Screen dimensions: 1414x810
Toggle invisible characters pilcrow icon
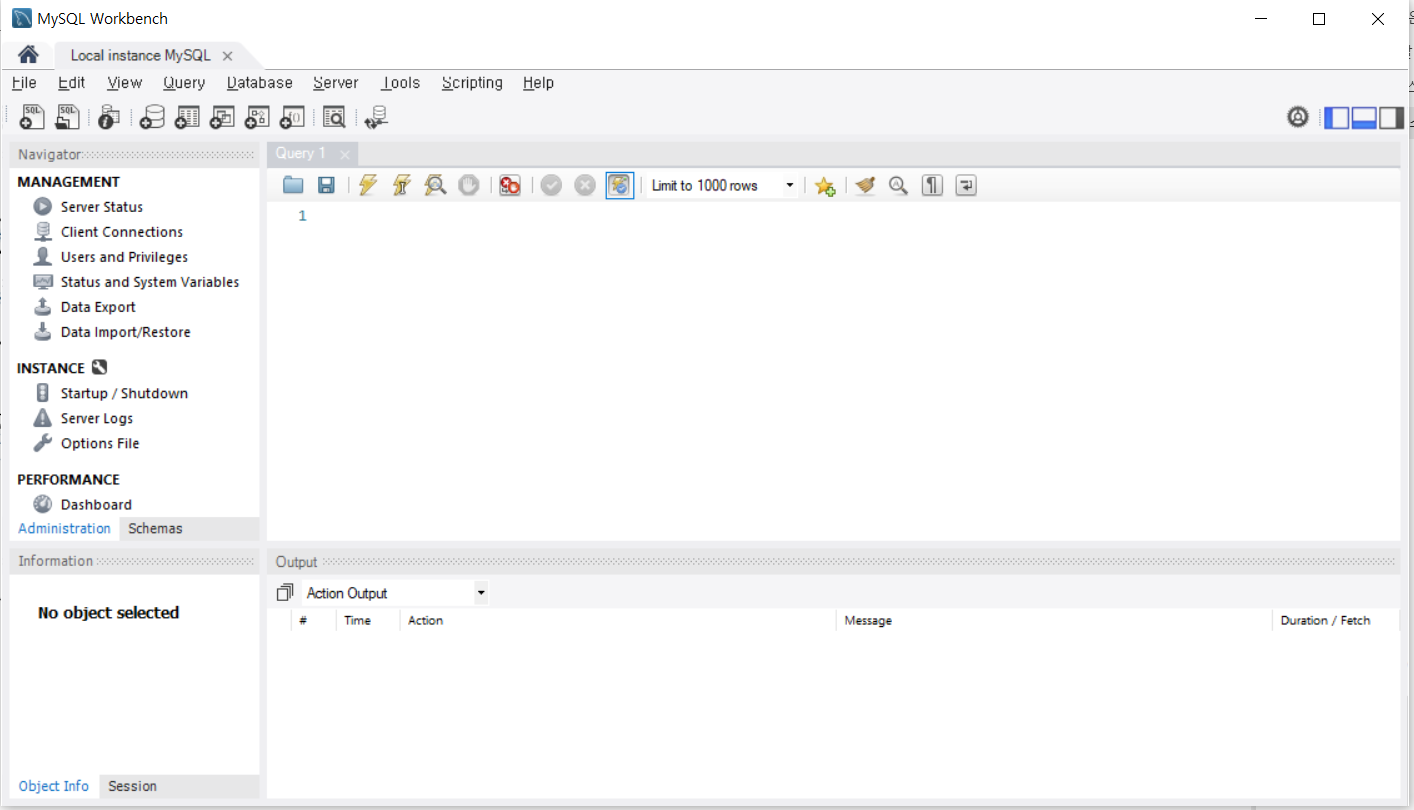pyautogui.click(x=932, y=185)
